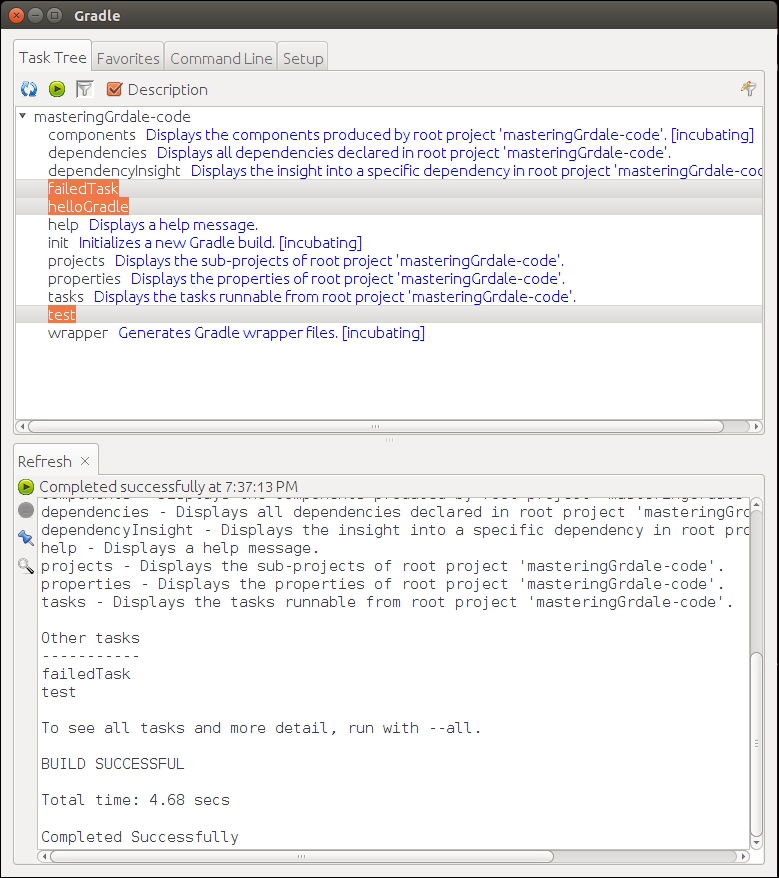Select the projects task
The width and height of the screenshot is (779, 878).
(x=76, y=261)
